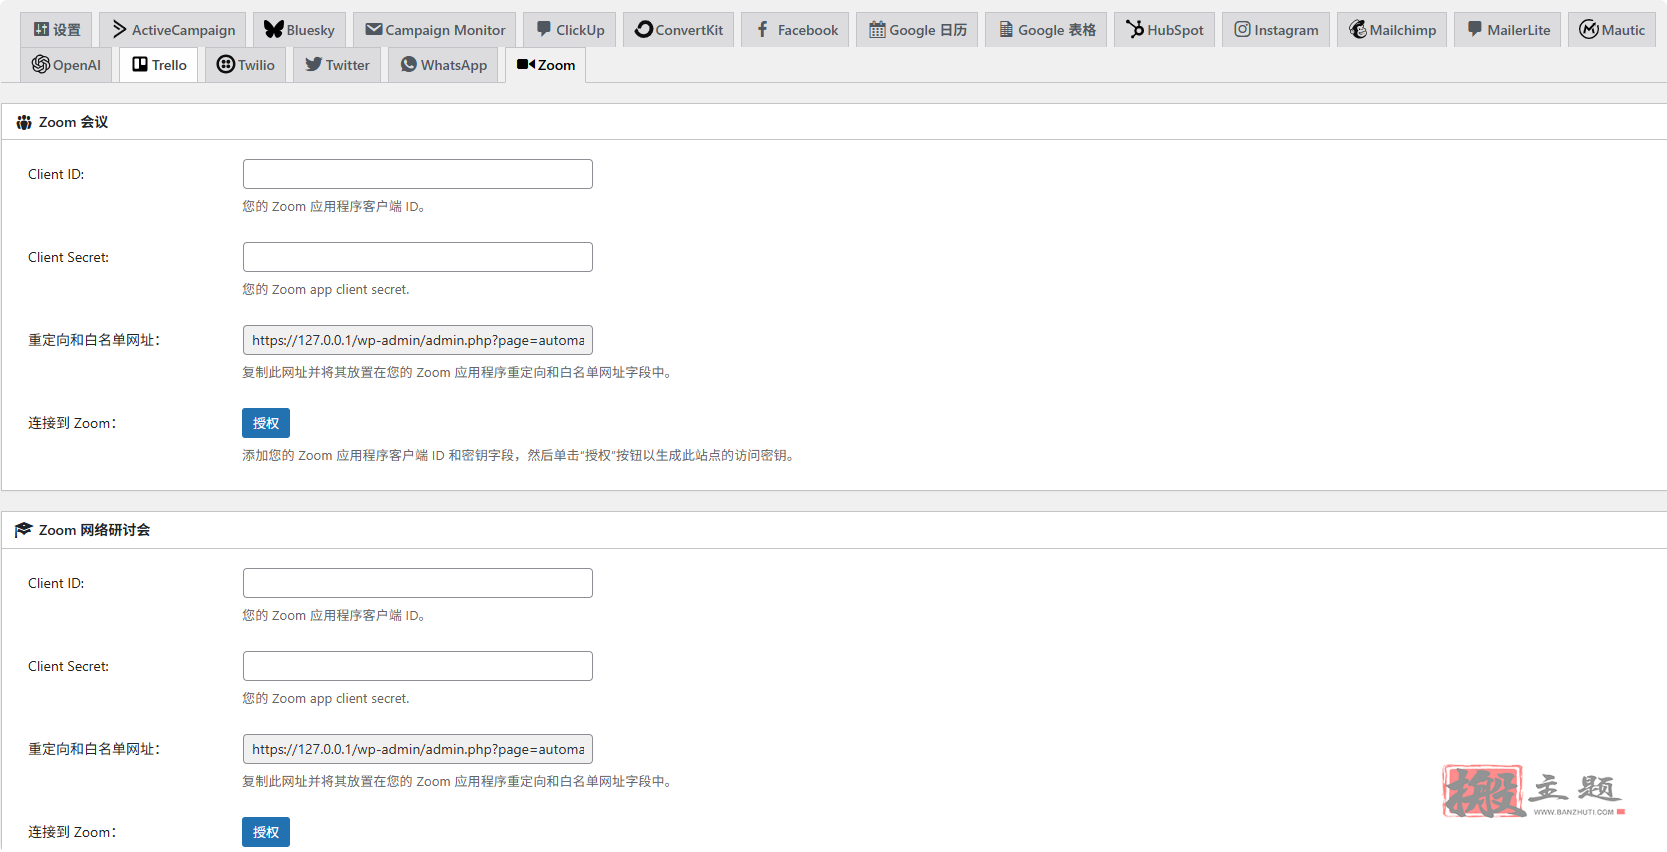Click the Mautic logo icon

coord(1589,30)
